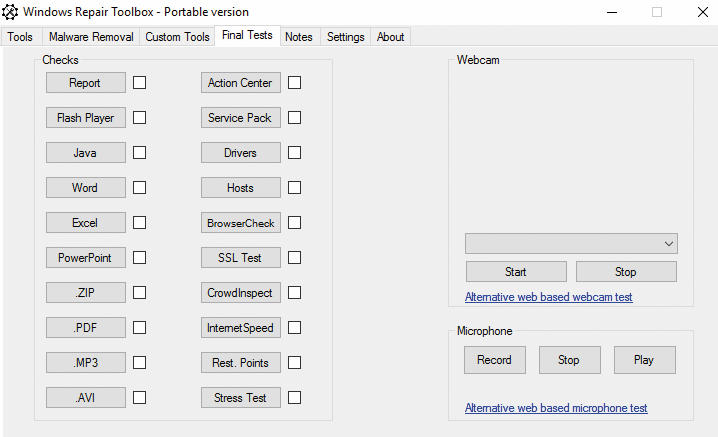Run the .MP3 playback test
Screen dimensions: 718x437
coord(86,363)
